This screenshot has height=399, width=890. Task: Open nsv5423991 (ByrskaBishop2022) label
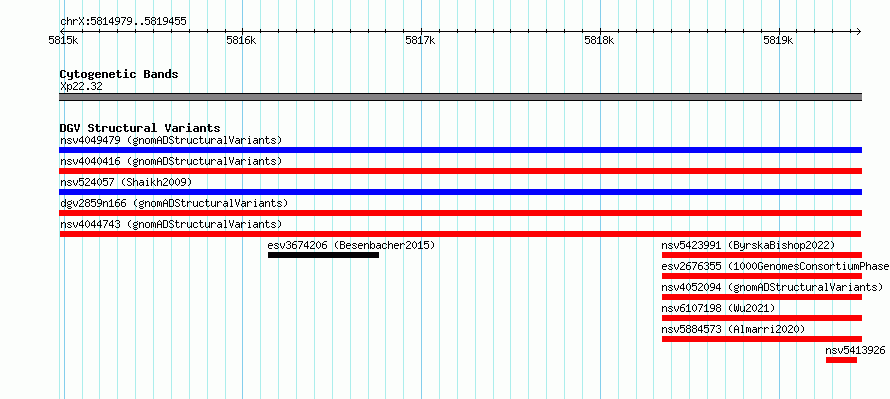[x=748, y=245]
